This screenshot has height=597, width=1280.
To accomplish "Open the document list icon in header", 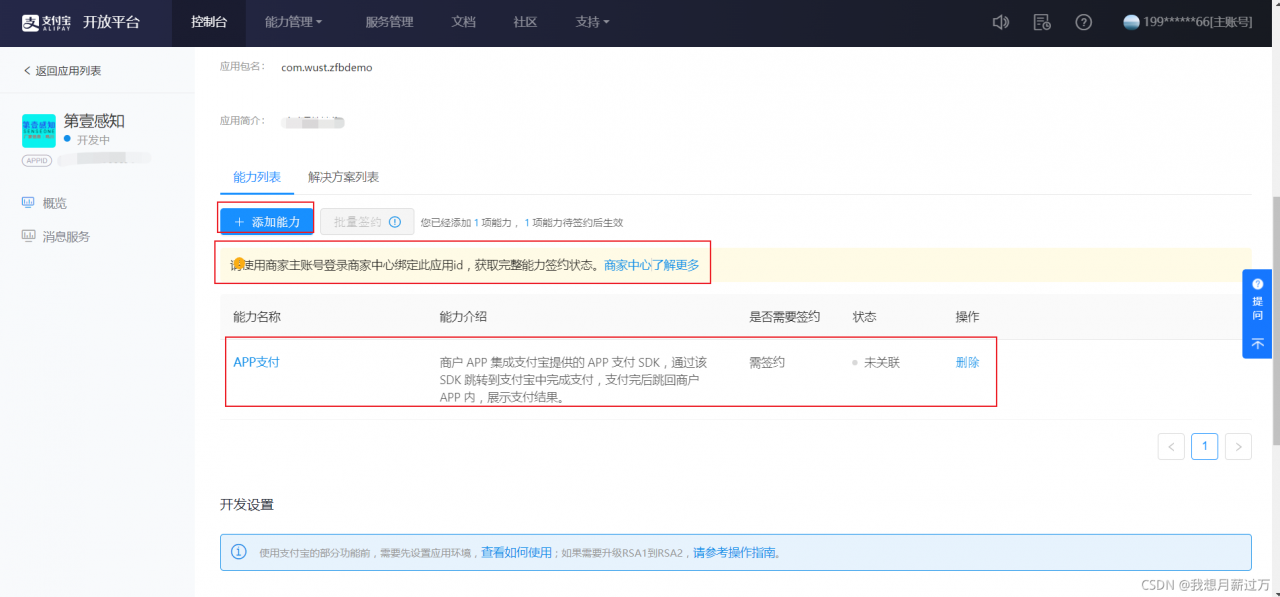I will coord(1042,22).
